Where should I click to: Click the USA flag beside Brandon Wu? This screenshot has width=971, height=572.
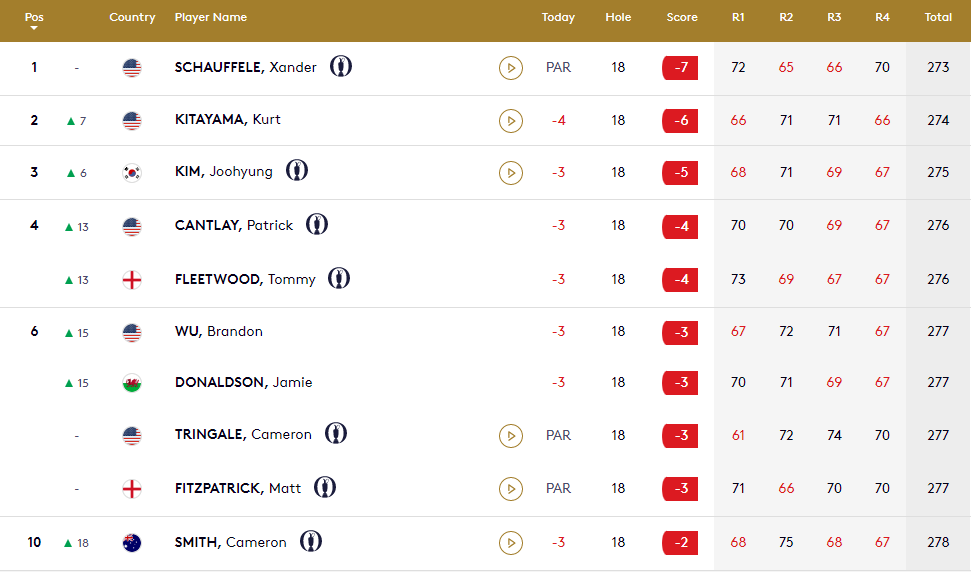click(x=132, y=332)
